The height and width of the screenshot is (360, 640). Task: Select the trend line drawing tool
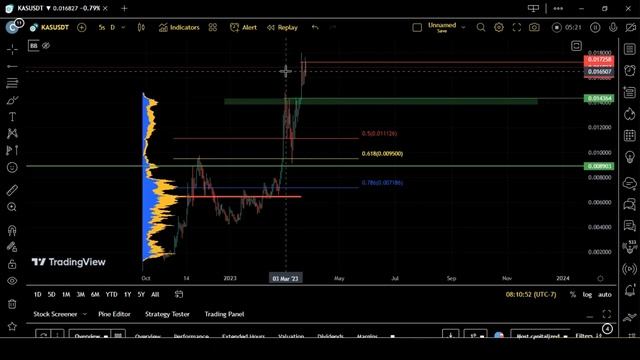[x=12, y=66]
